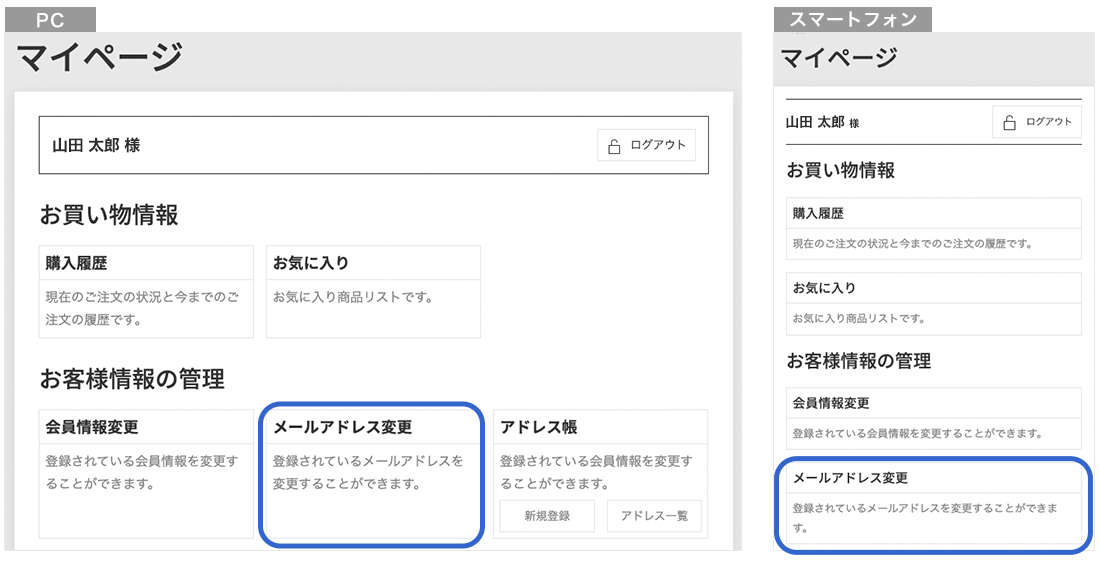The height and width of the screenshot is (570, 1100).
Task: Click the スマートフォン tab label
Action: click(x=853, y=20)
